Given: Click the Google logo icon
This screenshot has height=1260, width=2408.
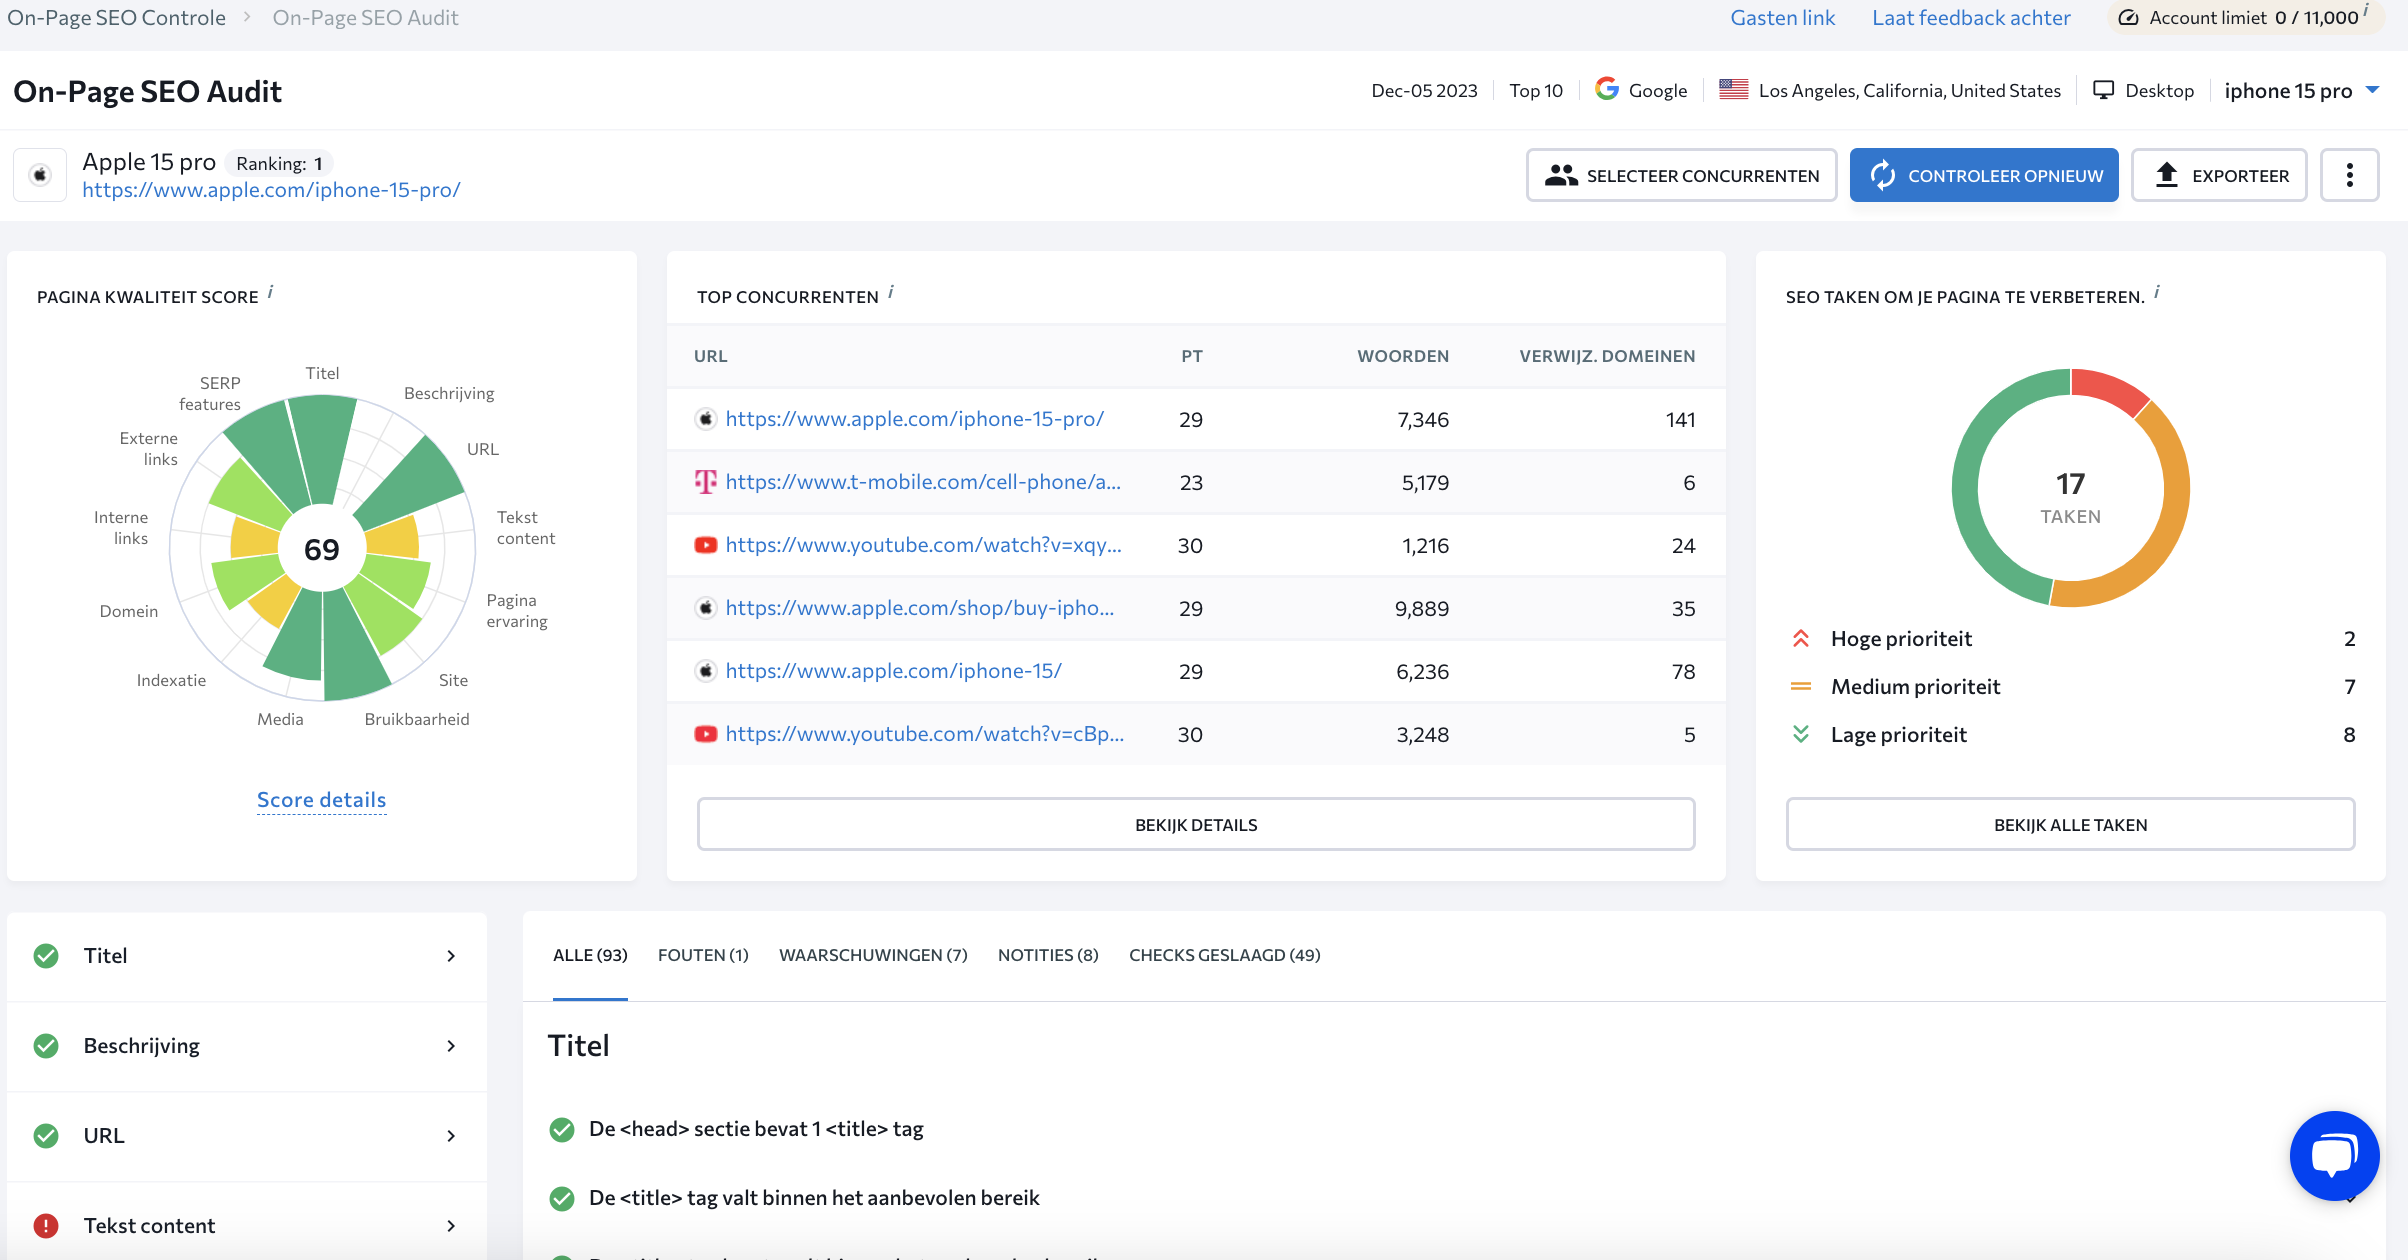Looking at the screenshot, I should (1607, 89).
